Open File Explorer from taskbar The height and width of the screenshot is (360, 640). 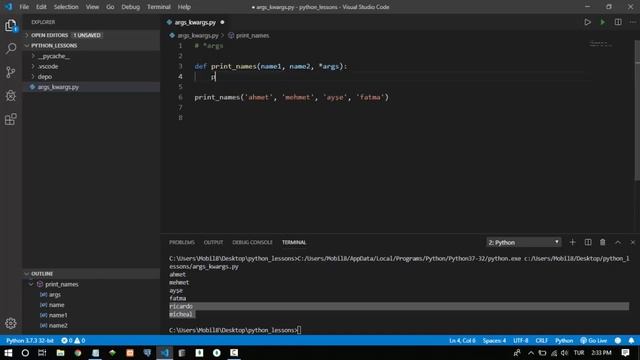(60, 353)
